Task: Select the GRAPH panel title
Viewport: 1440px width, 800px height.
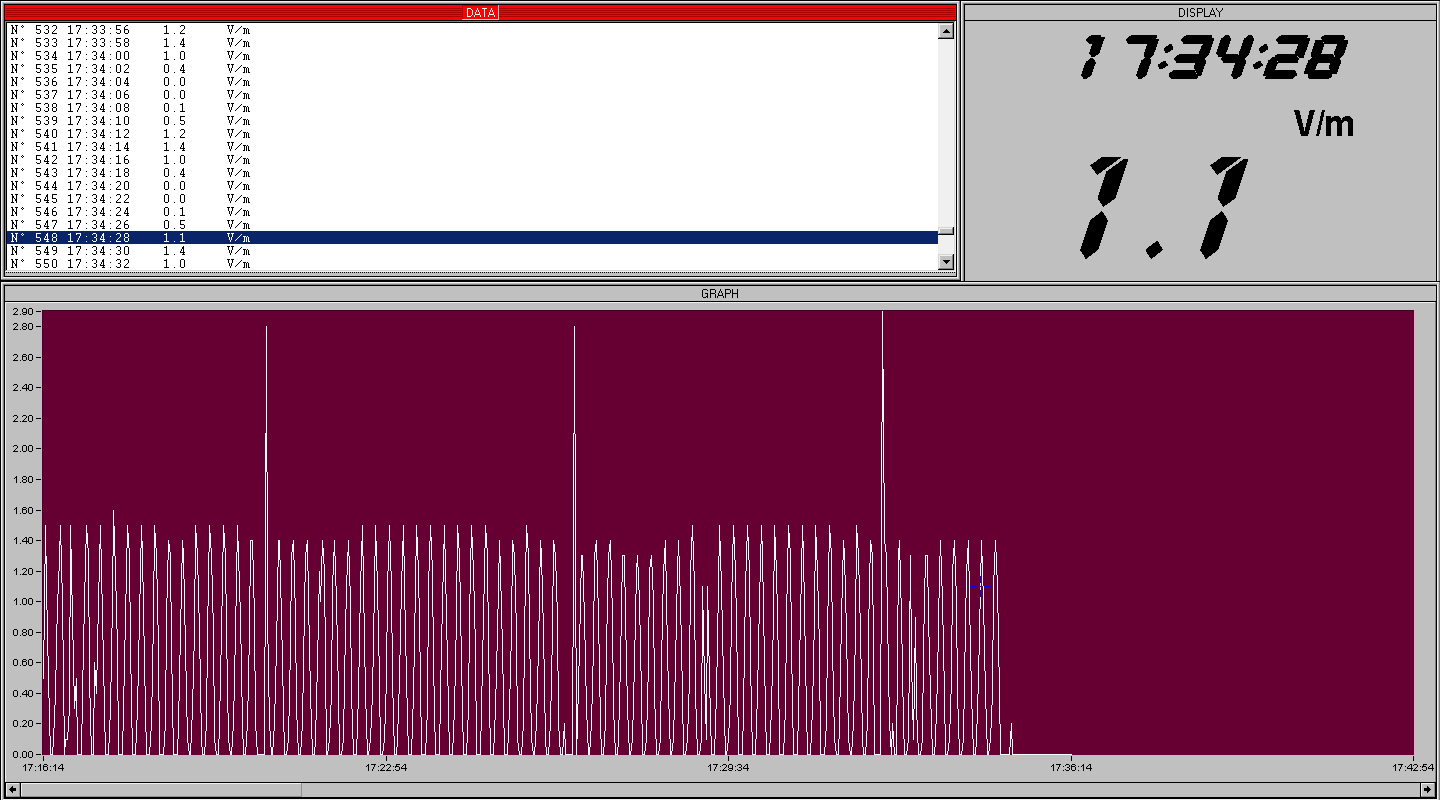Action: coord(720,294)
